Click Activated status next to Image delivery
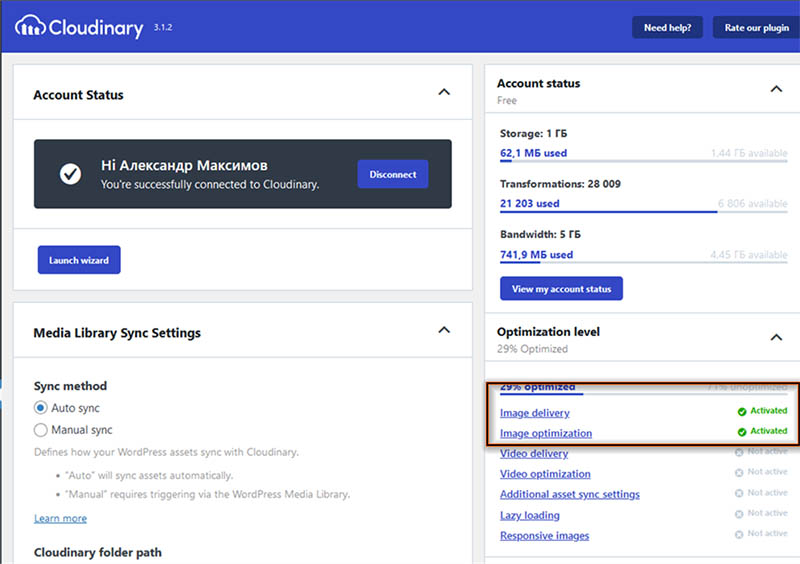The image size is (800, 564). point(768,410)
